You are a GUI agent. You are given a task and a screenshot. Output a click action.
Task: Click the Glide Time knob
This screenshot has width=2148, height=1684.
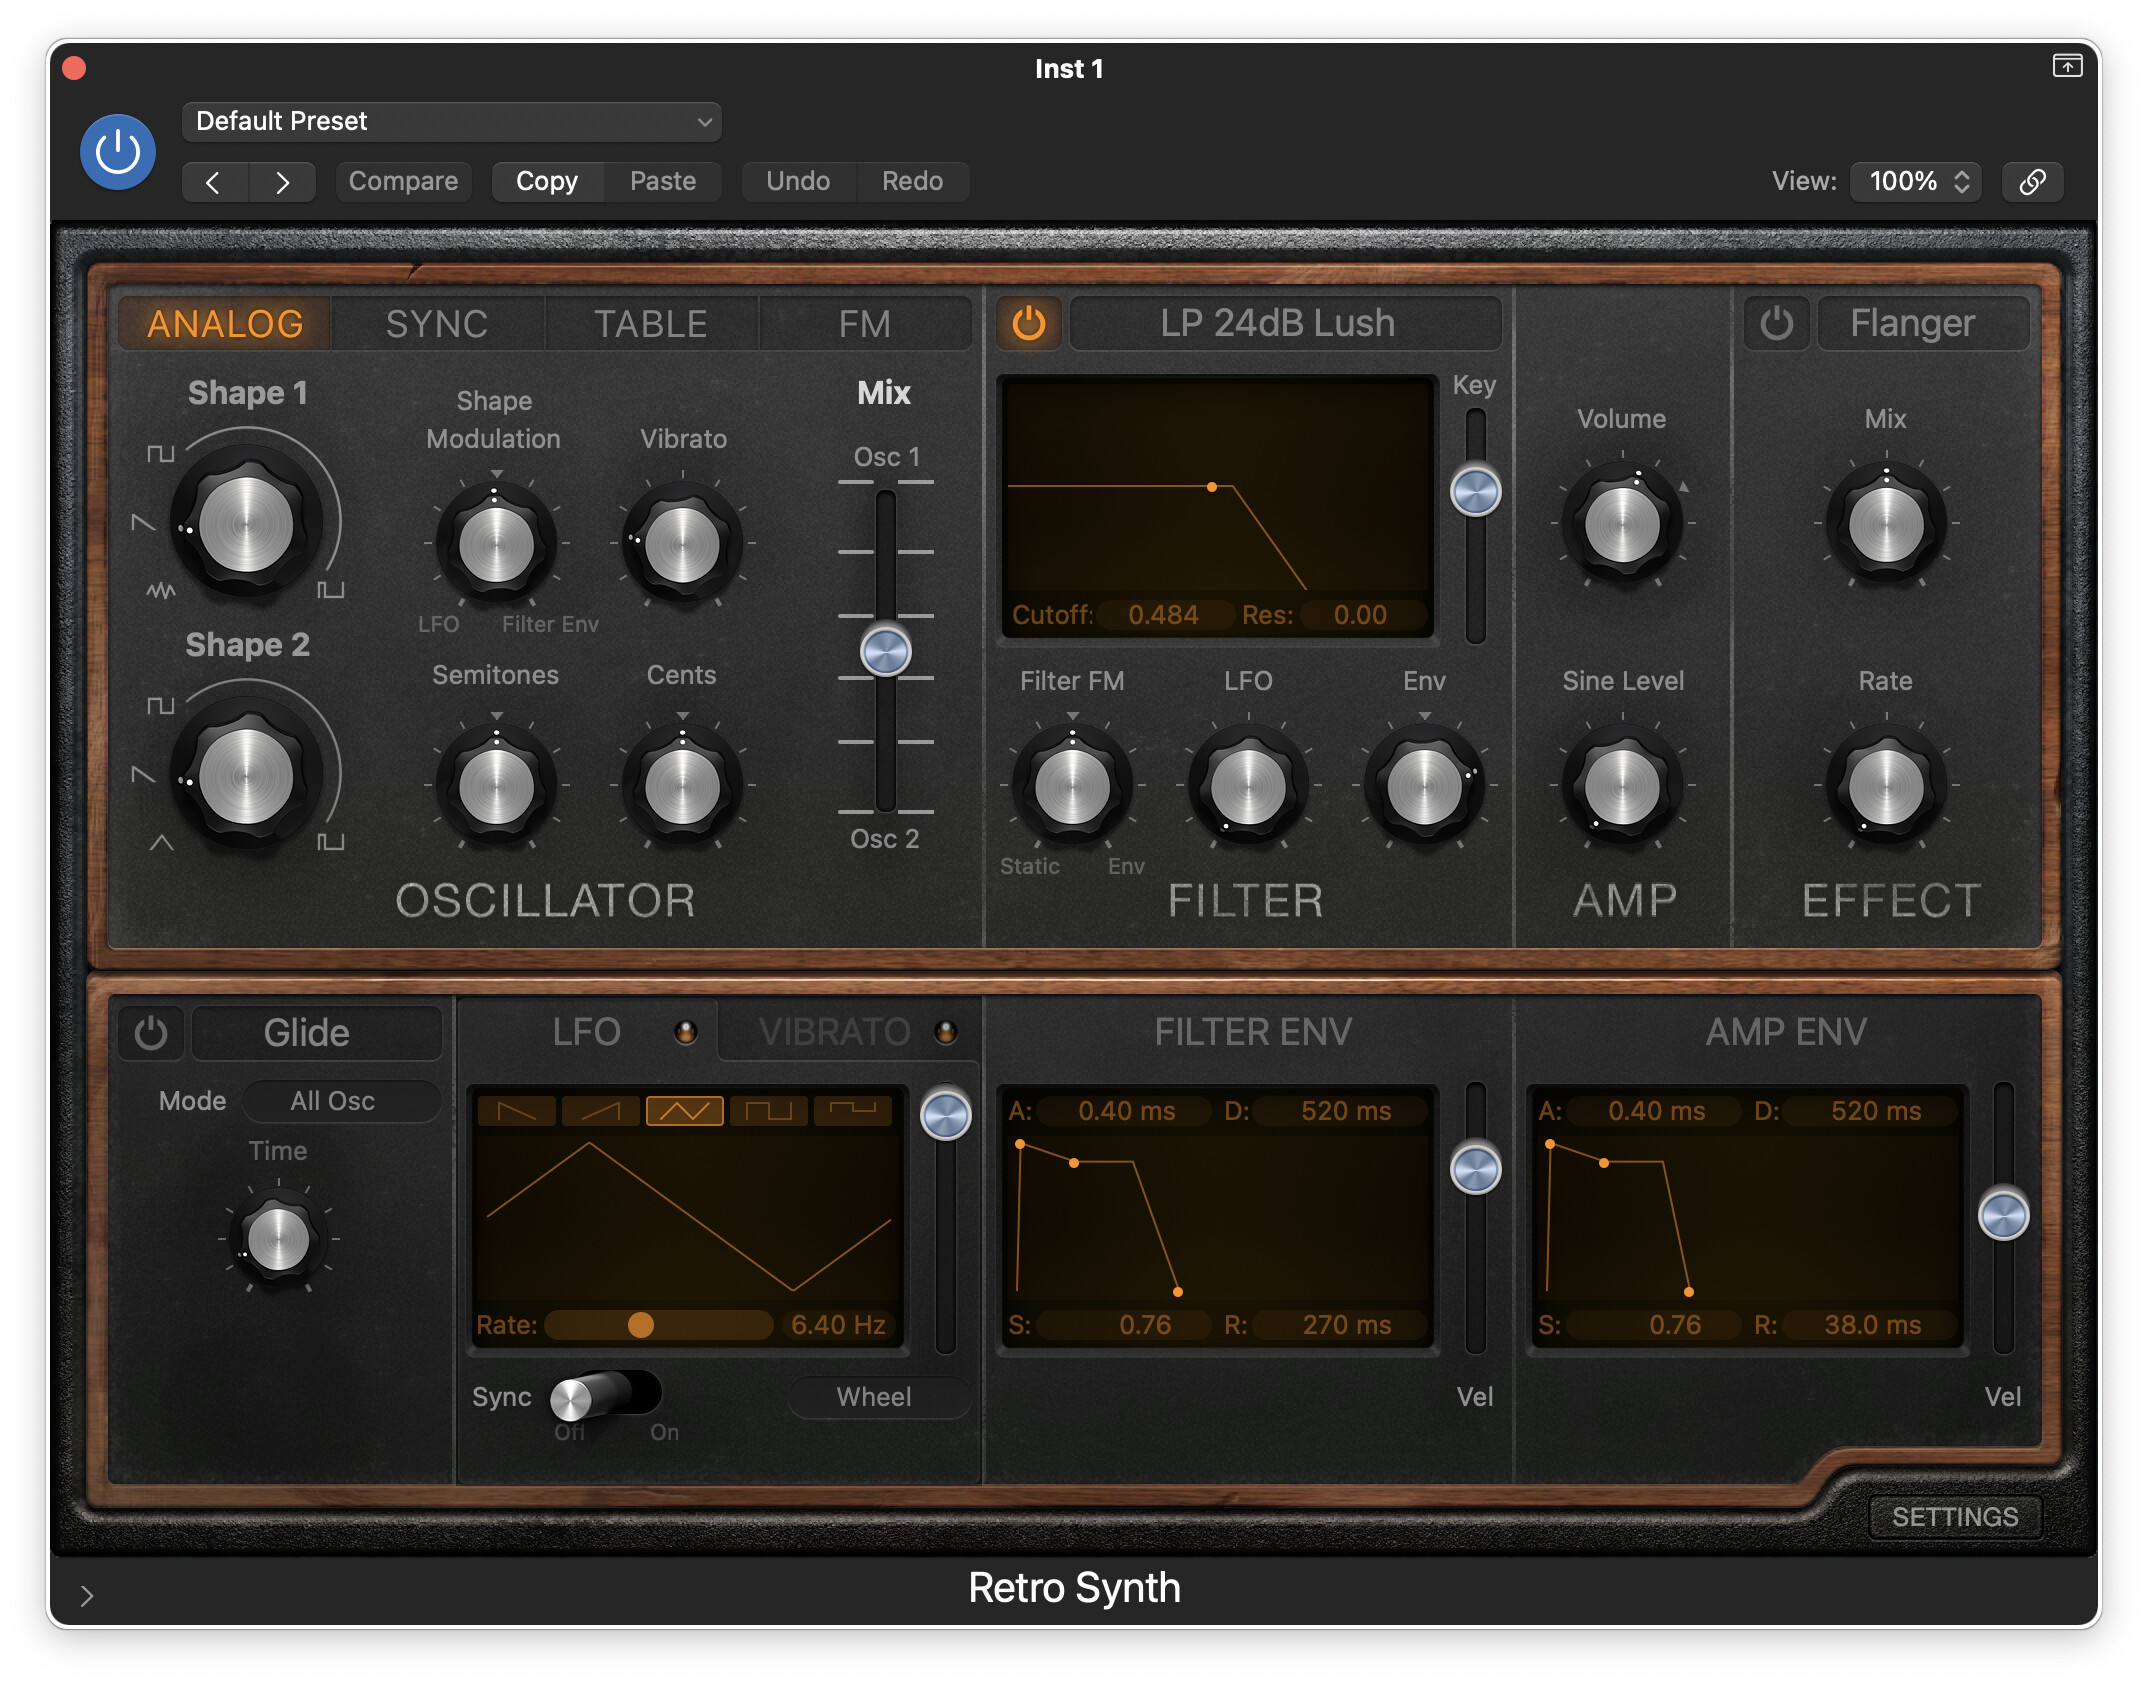pos(278,1239)
